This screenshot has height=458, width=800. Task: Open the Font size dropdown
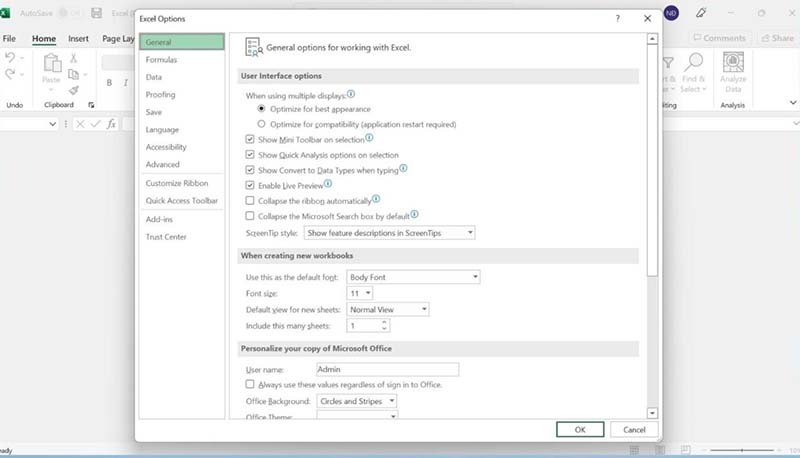click(360, 293)
